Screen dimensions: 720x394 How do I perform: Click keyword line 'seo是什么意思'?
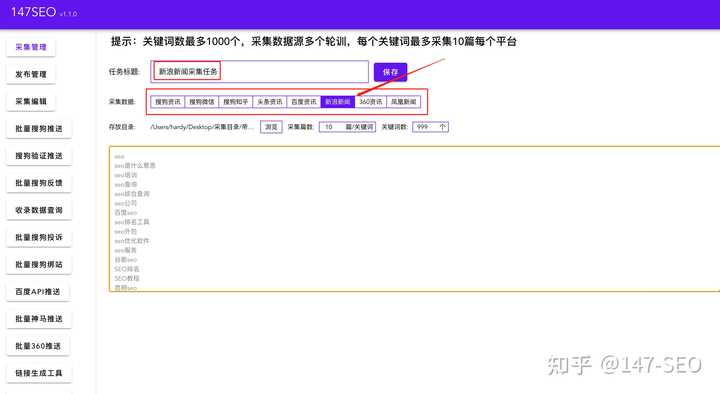[135, 165]
